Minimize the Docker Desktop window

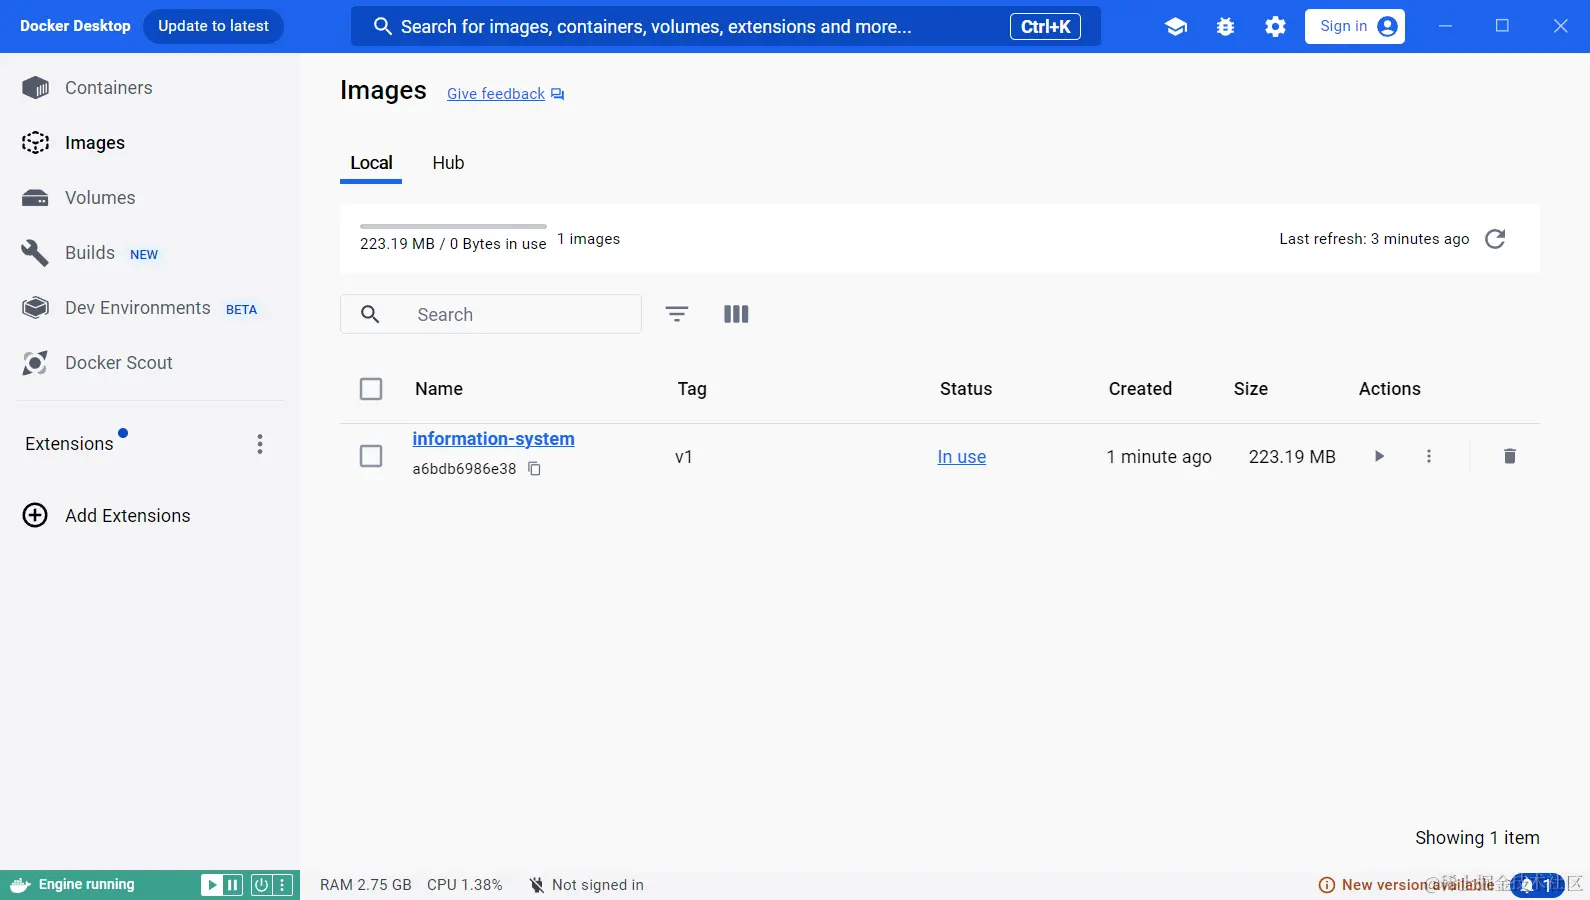click(1445, 26)
